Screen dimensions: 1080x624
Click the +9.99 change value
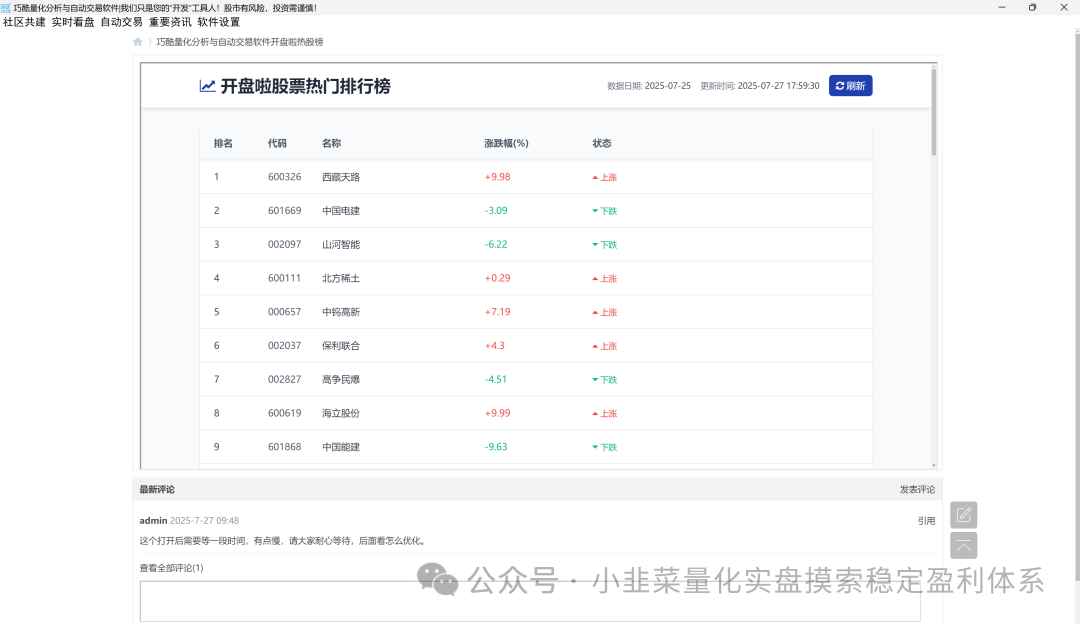coord(497,413)
